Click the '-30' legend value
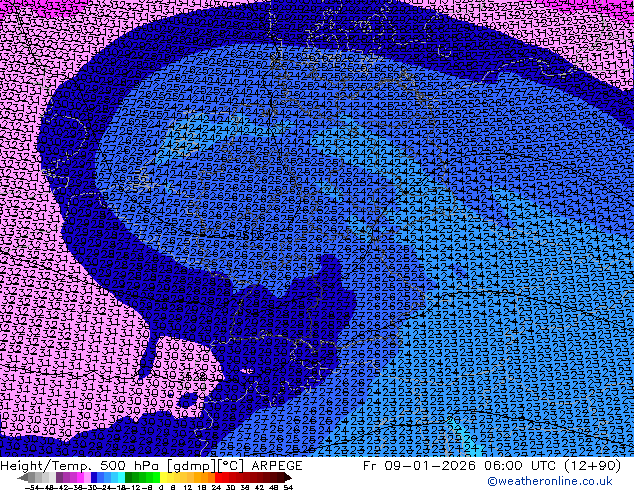 [94, 488]
